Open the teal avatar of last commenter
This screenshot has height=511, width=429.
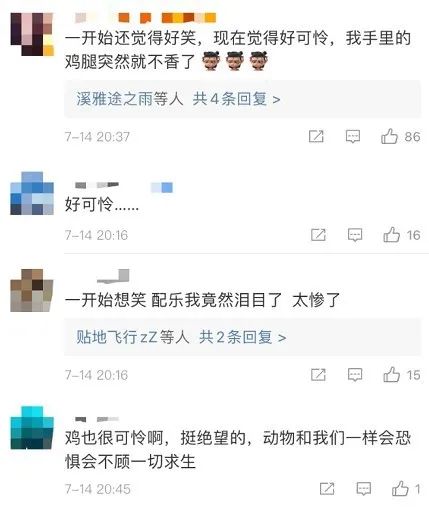pyautogui.click(x=32, y=428)
